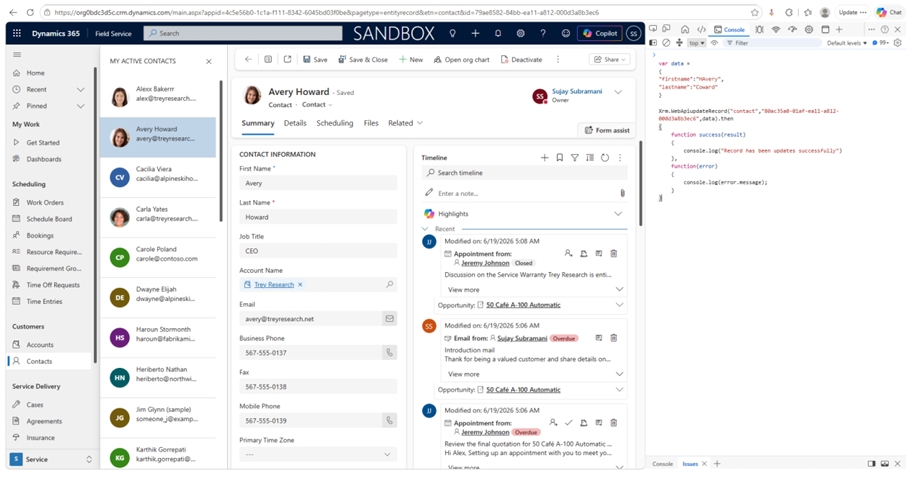This screenshot has width=922, height=499.
Task: Click the Job Title field containing CEO
Action: click(318, 251)
